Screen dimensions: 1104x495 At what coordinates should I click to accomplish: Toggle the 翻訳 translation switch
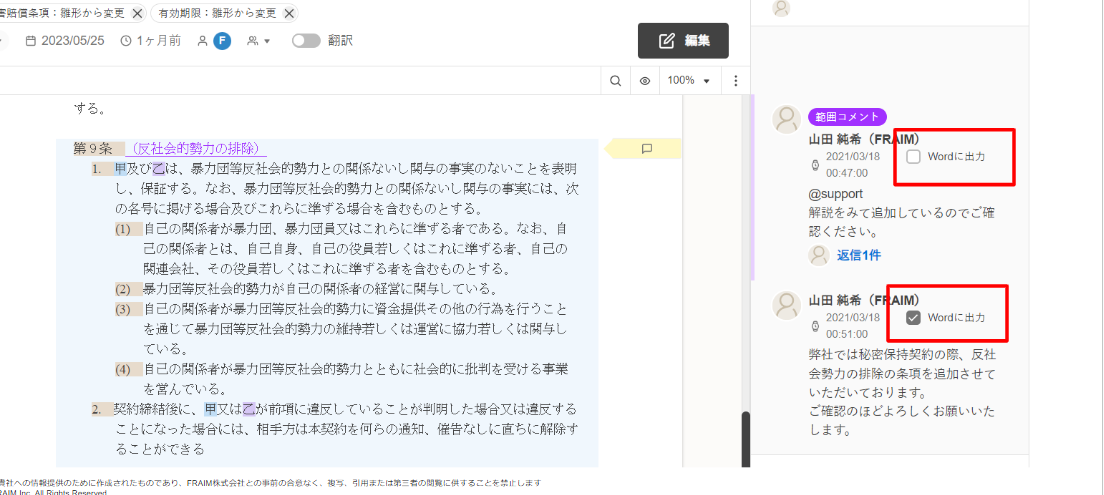[x=306, y=41]
